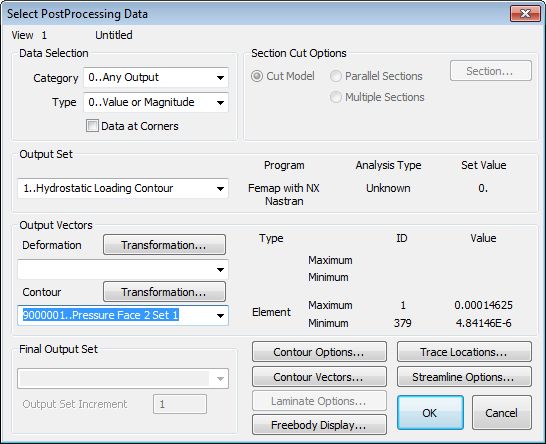Click the Deformation Transformation button
This screenshot has height=444, width=546.
(x=164, y=245)
